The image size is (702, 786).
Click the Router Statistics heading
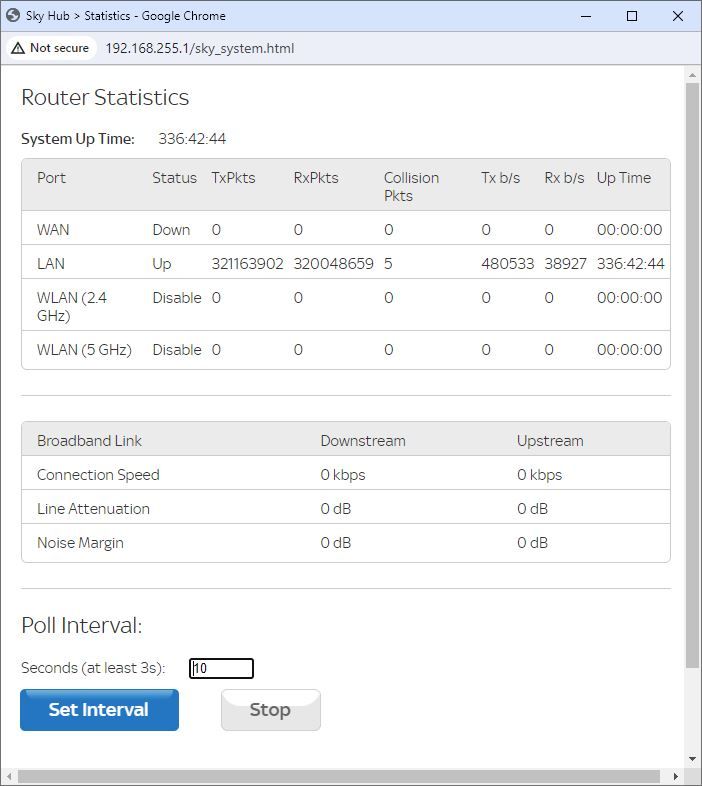105,97
